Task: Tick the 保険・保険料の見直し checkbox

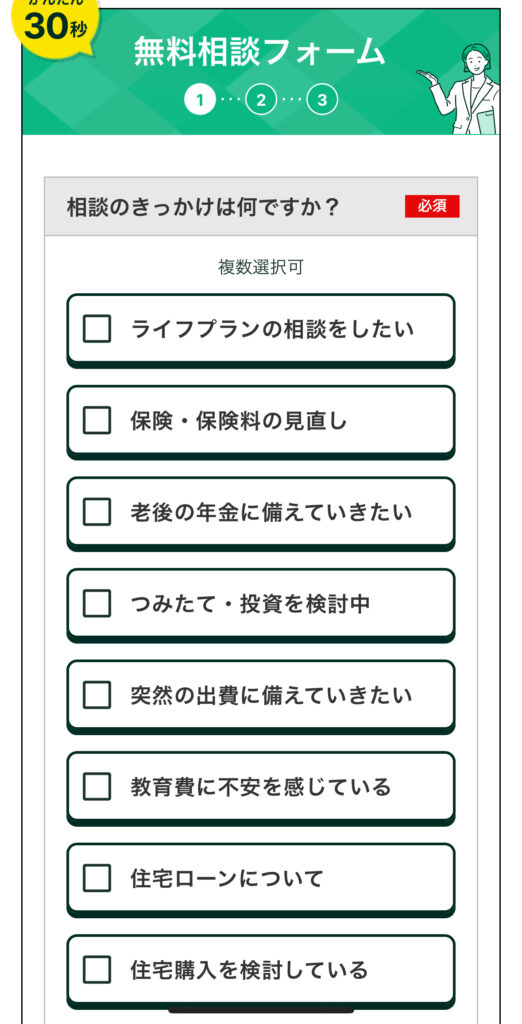Action: [97, 420]
